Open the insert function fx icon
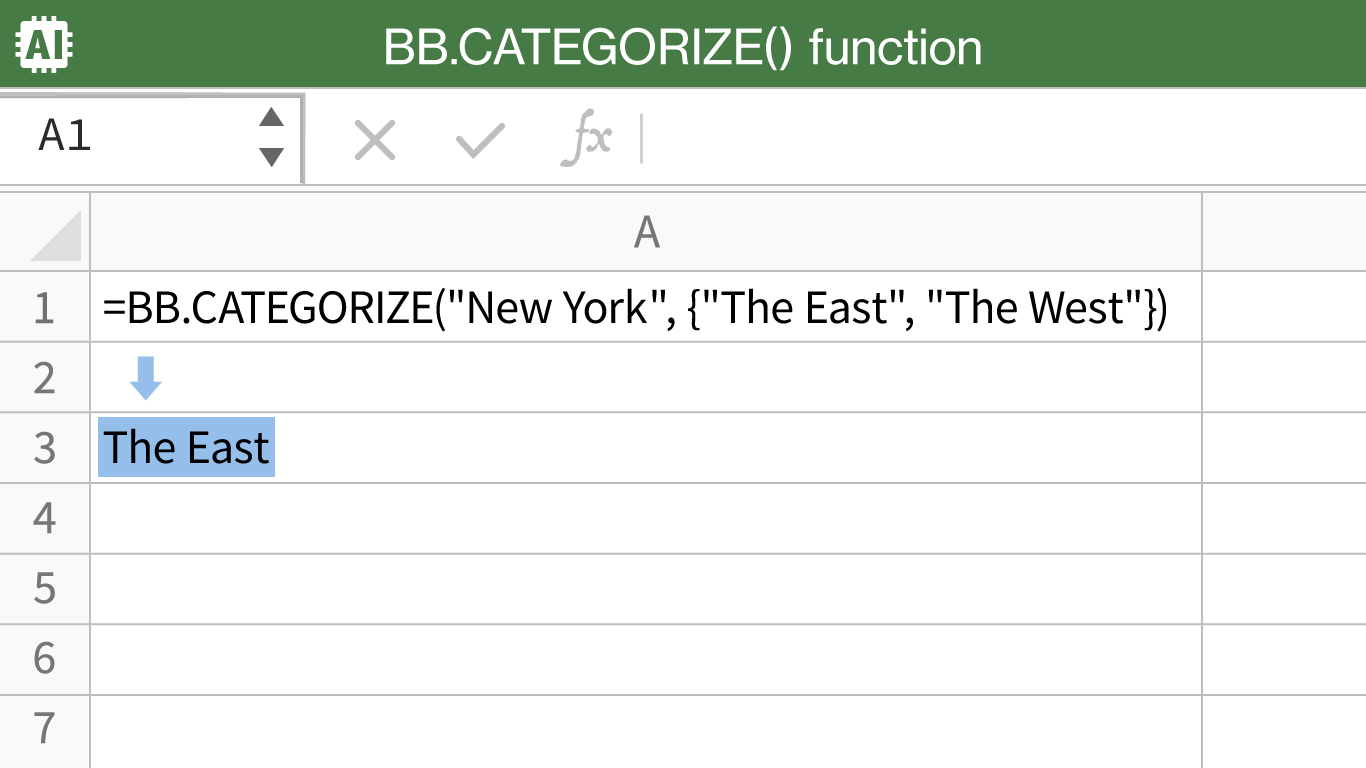 (x=585, y=140)
